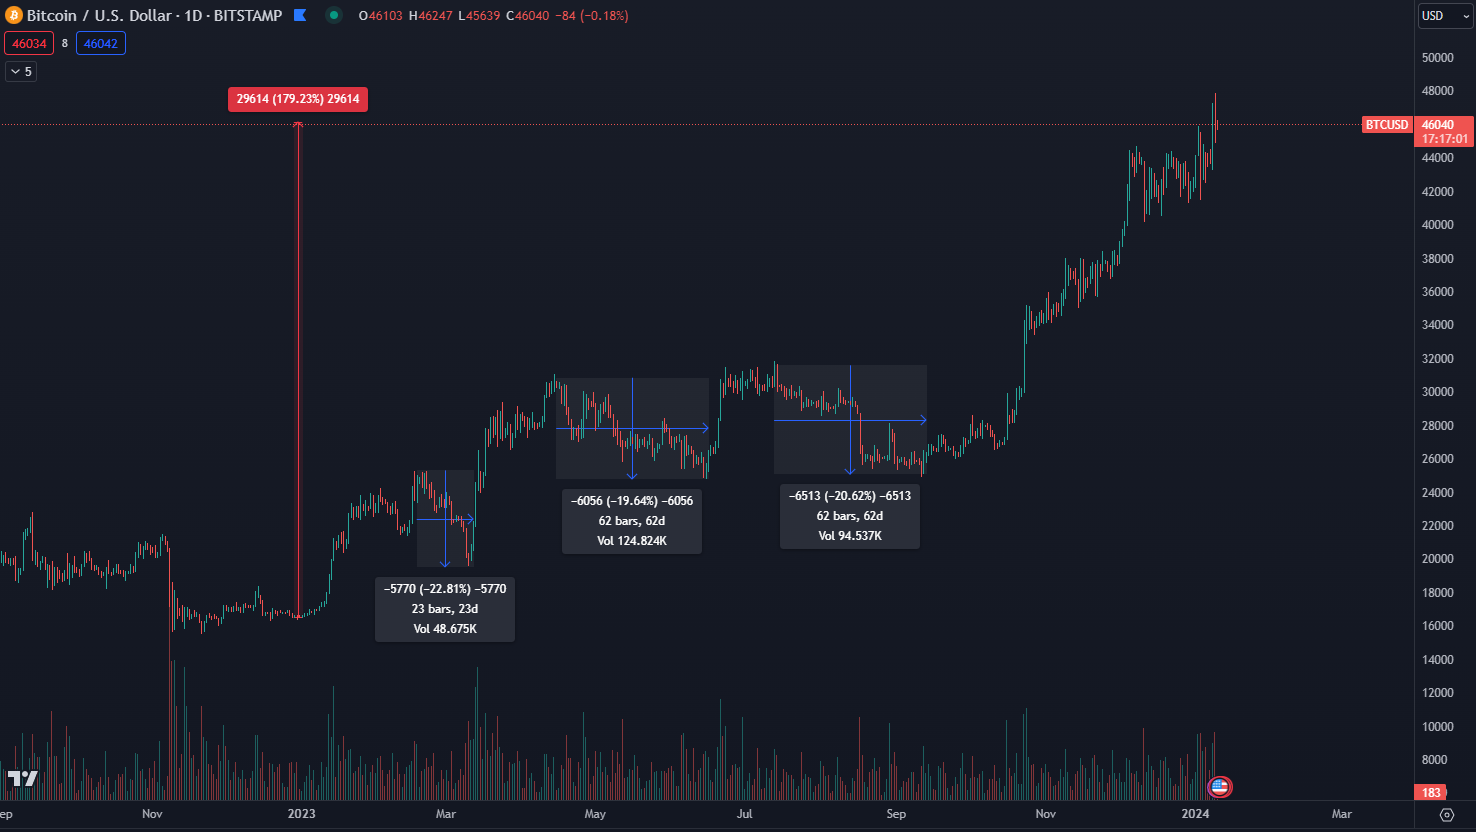1476x832 pixels.
Task: Click the BTCUSD label on price axis
Action: pyautogui.click(x=1387, y=125)
